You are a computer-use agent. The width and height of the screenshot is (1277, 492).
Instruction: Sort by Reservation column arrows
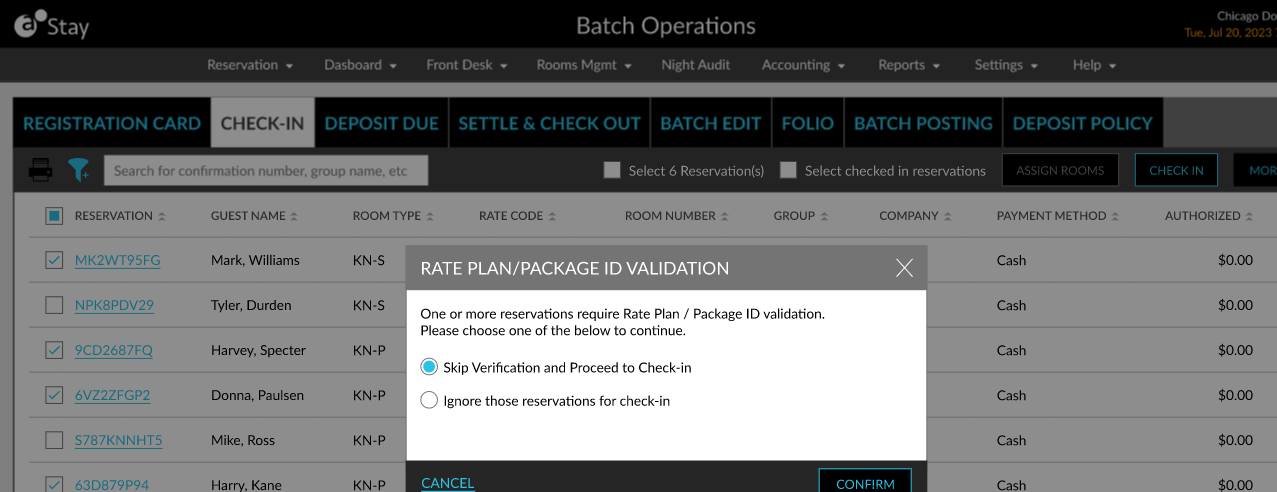(162, 216)
